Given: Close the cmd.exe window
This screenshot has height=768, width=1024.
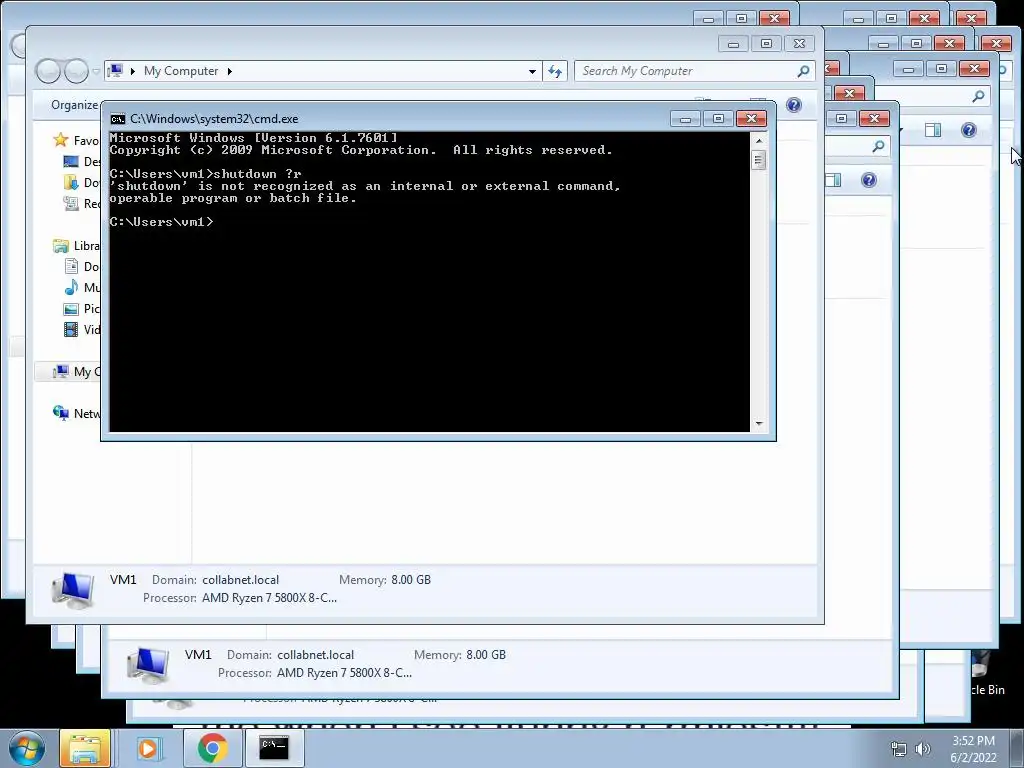Looking at the screenshot, I should [751, 118].
